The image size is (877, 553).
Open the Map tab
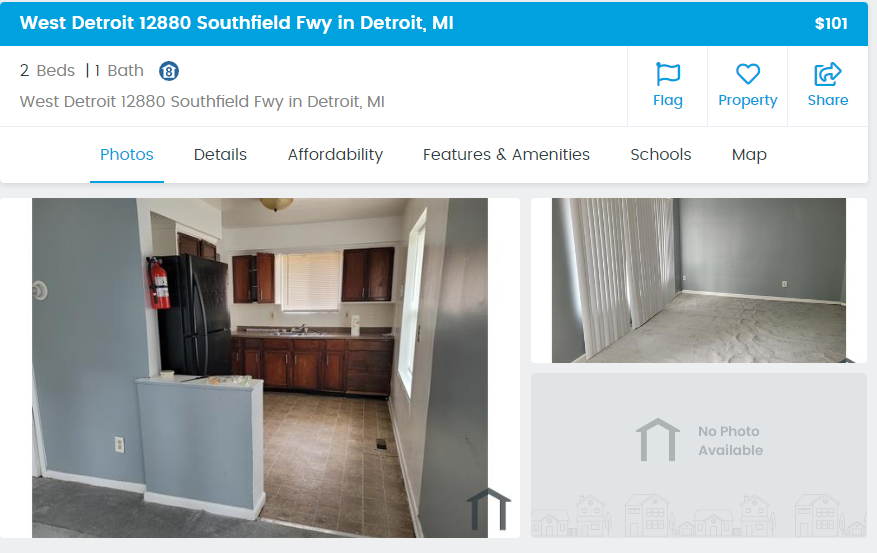coord(749,154)
